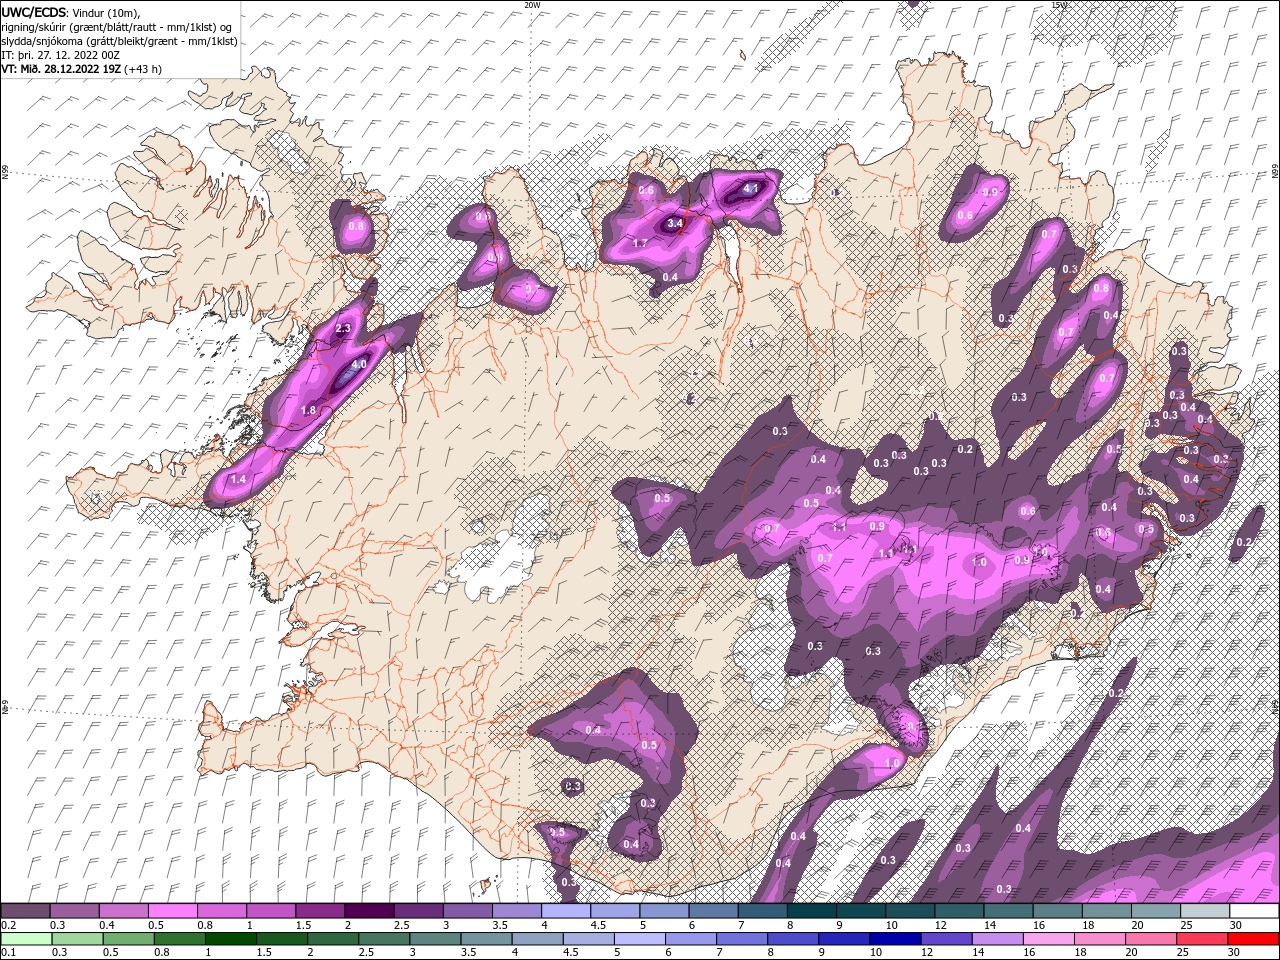
Task: Click the 'IT: þri. 27. 12. 2022 00Z' initial-time text
Action: (x=60, y=55)
